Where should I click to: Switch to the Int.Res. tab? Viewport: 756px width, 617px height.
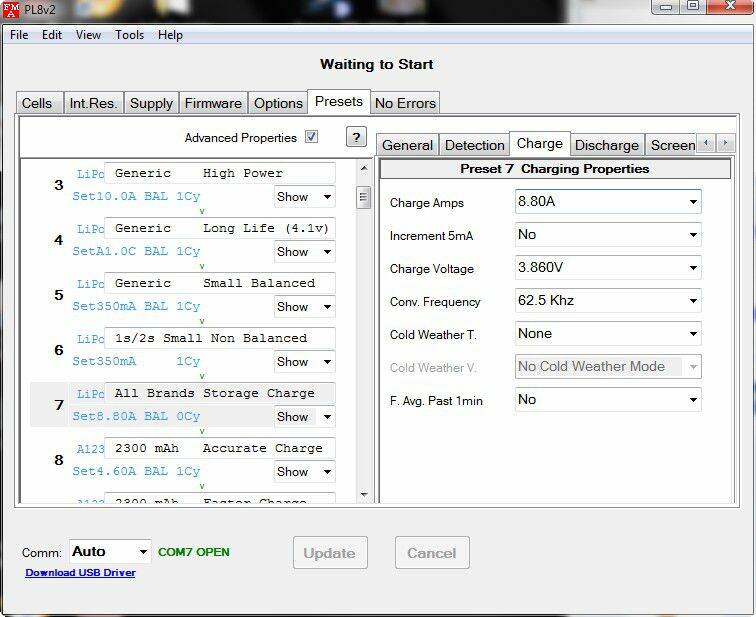pyautogui.click(x=94, y=103)
